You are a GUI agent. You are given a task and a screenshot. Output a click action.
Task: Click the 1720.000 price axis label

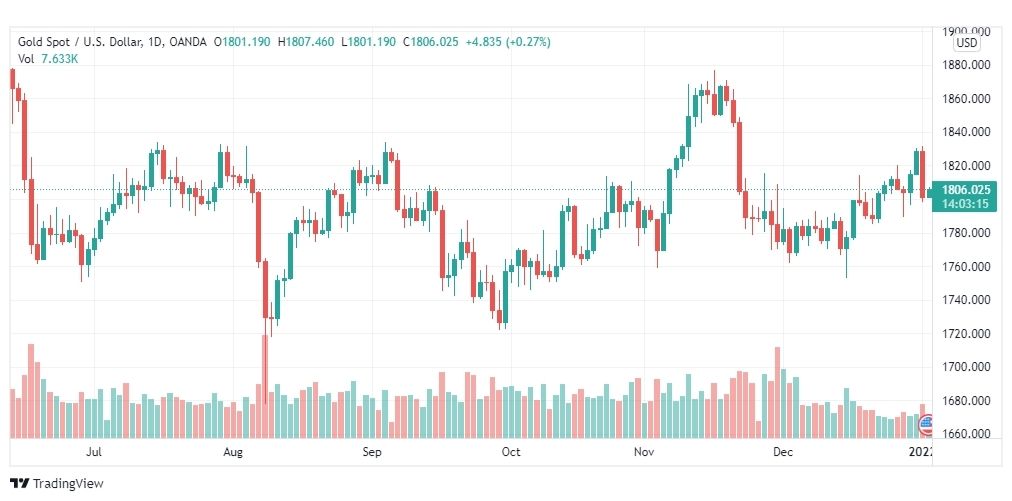tap(966, 334)
